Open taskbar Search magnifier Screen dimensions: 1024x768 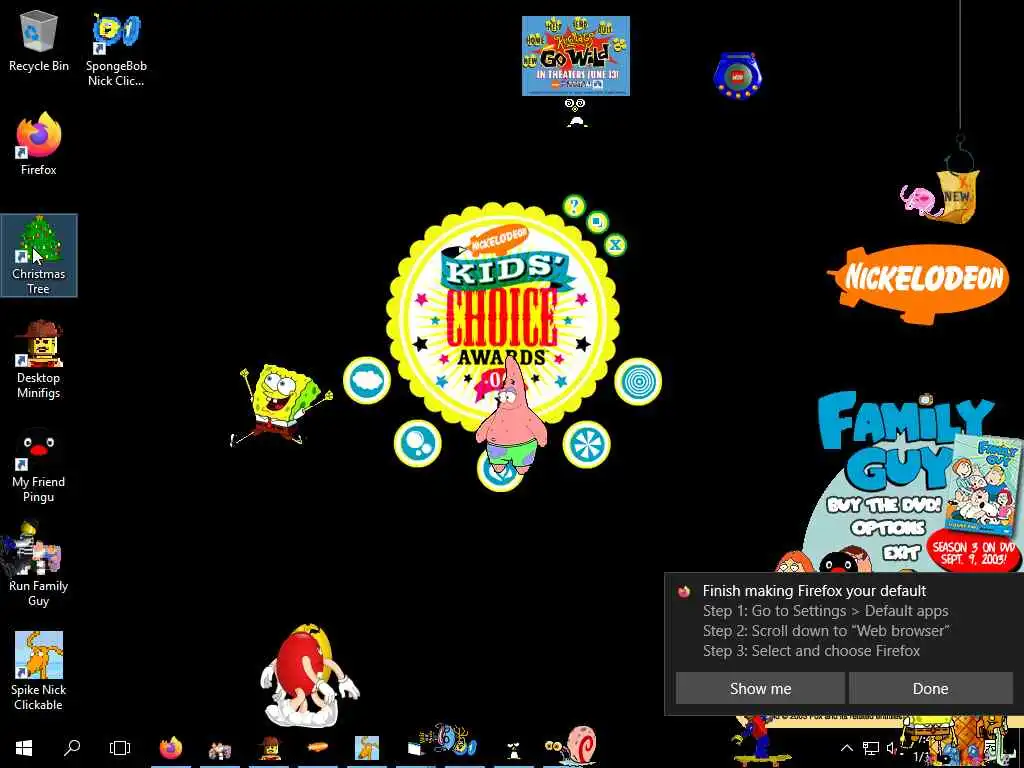[x=72, y=748]
